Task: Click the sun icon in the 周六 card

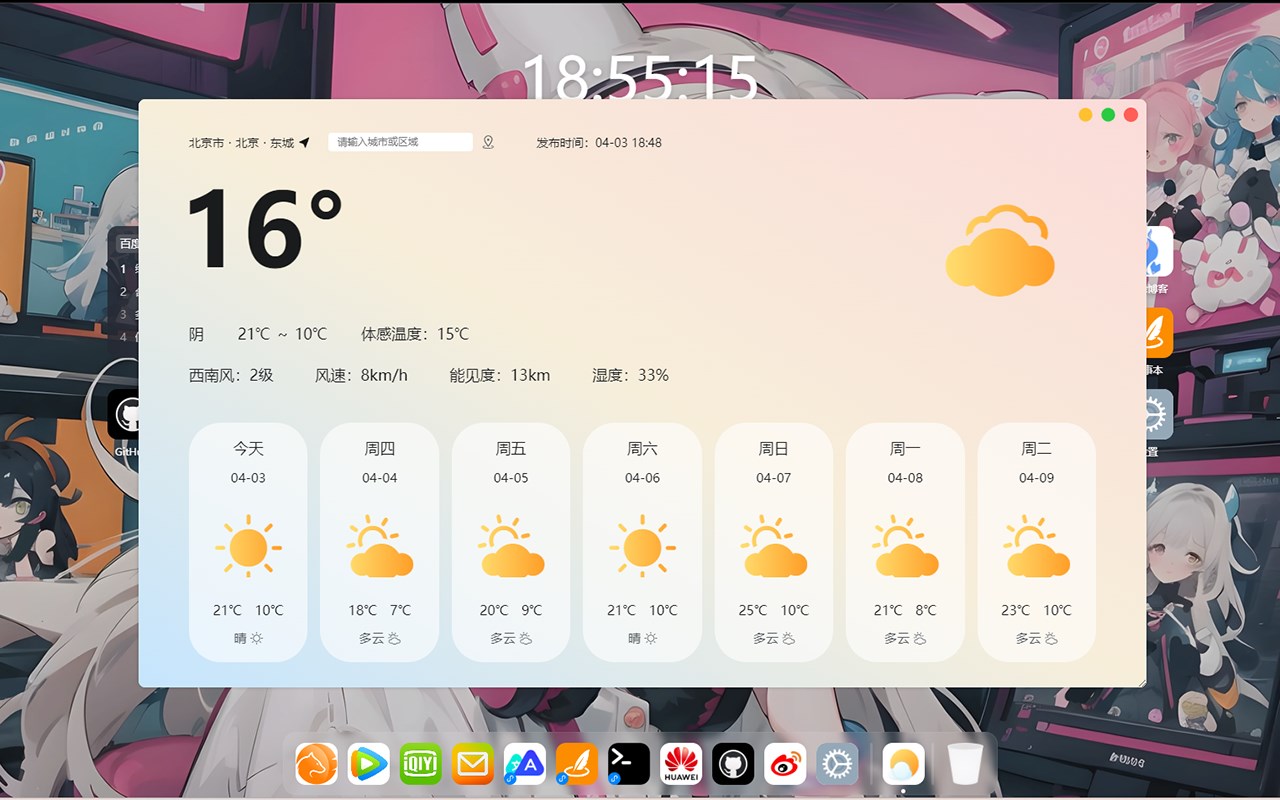Action: [642, 547]
